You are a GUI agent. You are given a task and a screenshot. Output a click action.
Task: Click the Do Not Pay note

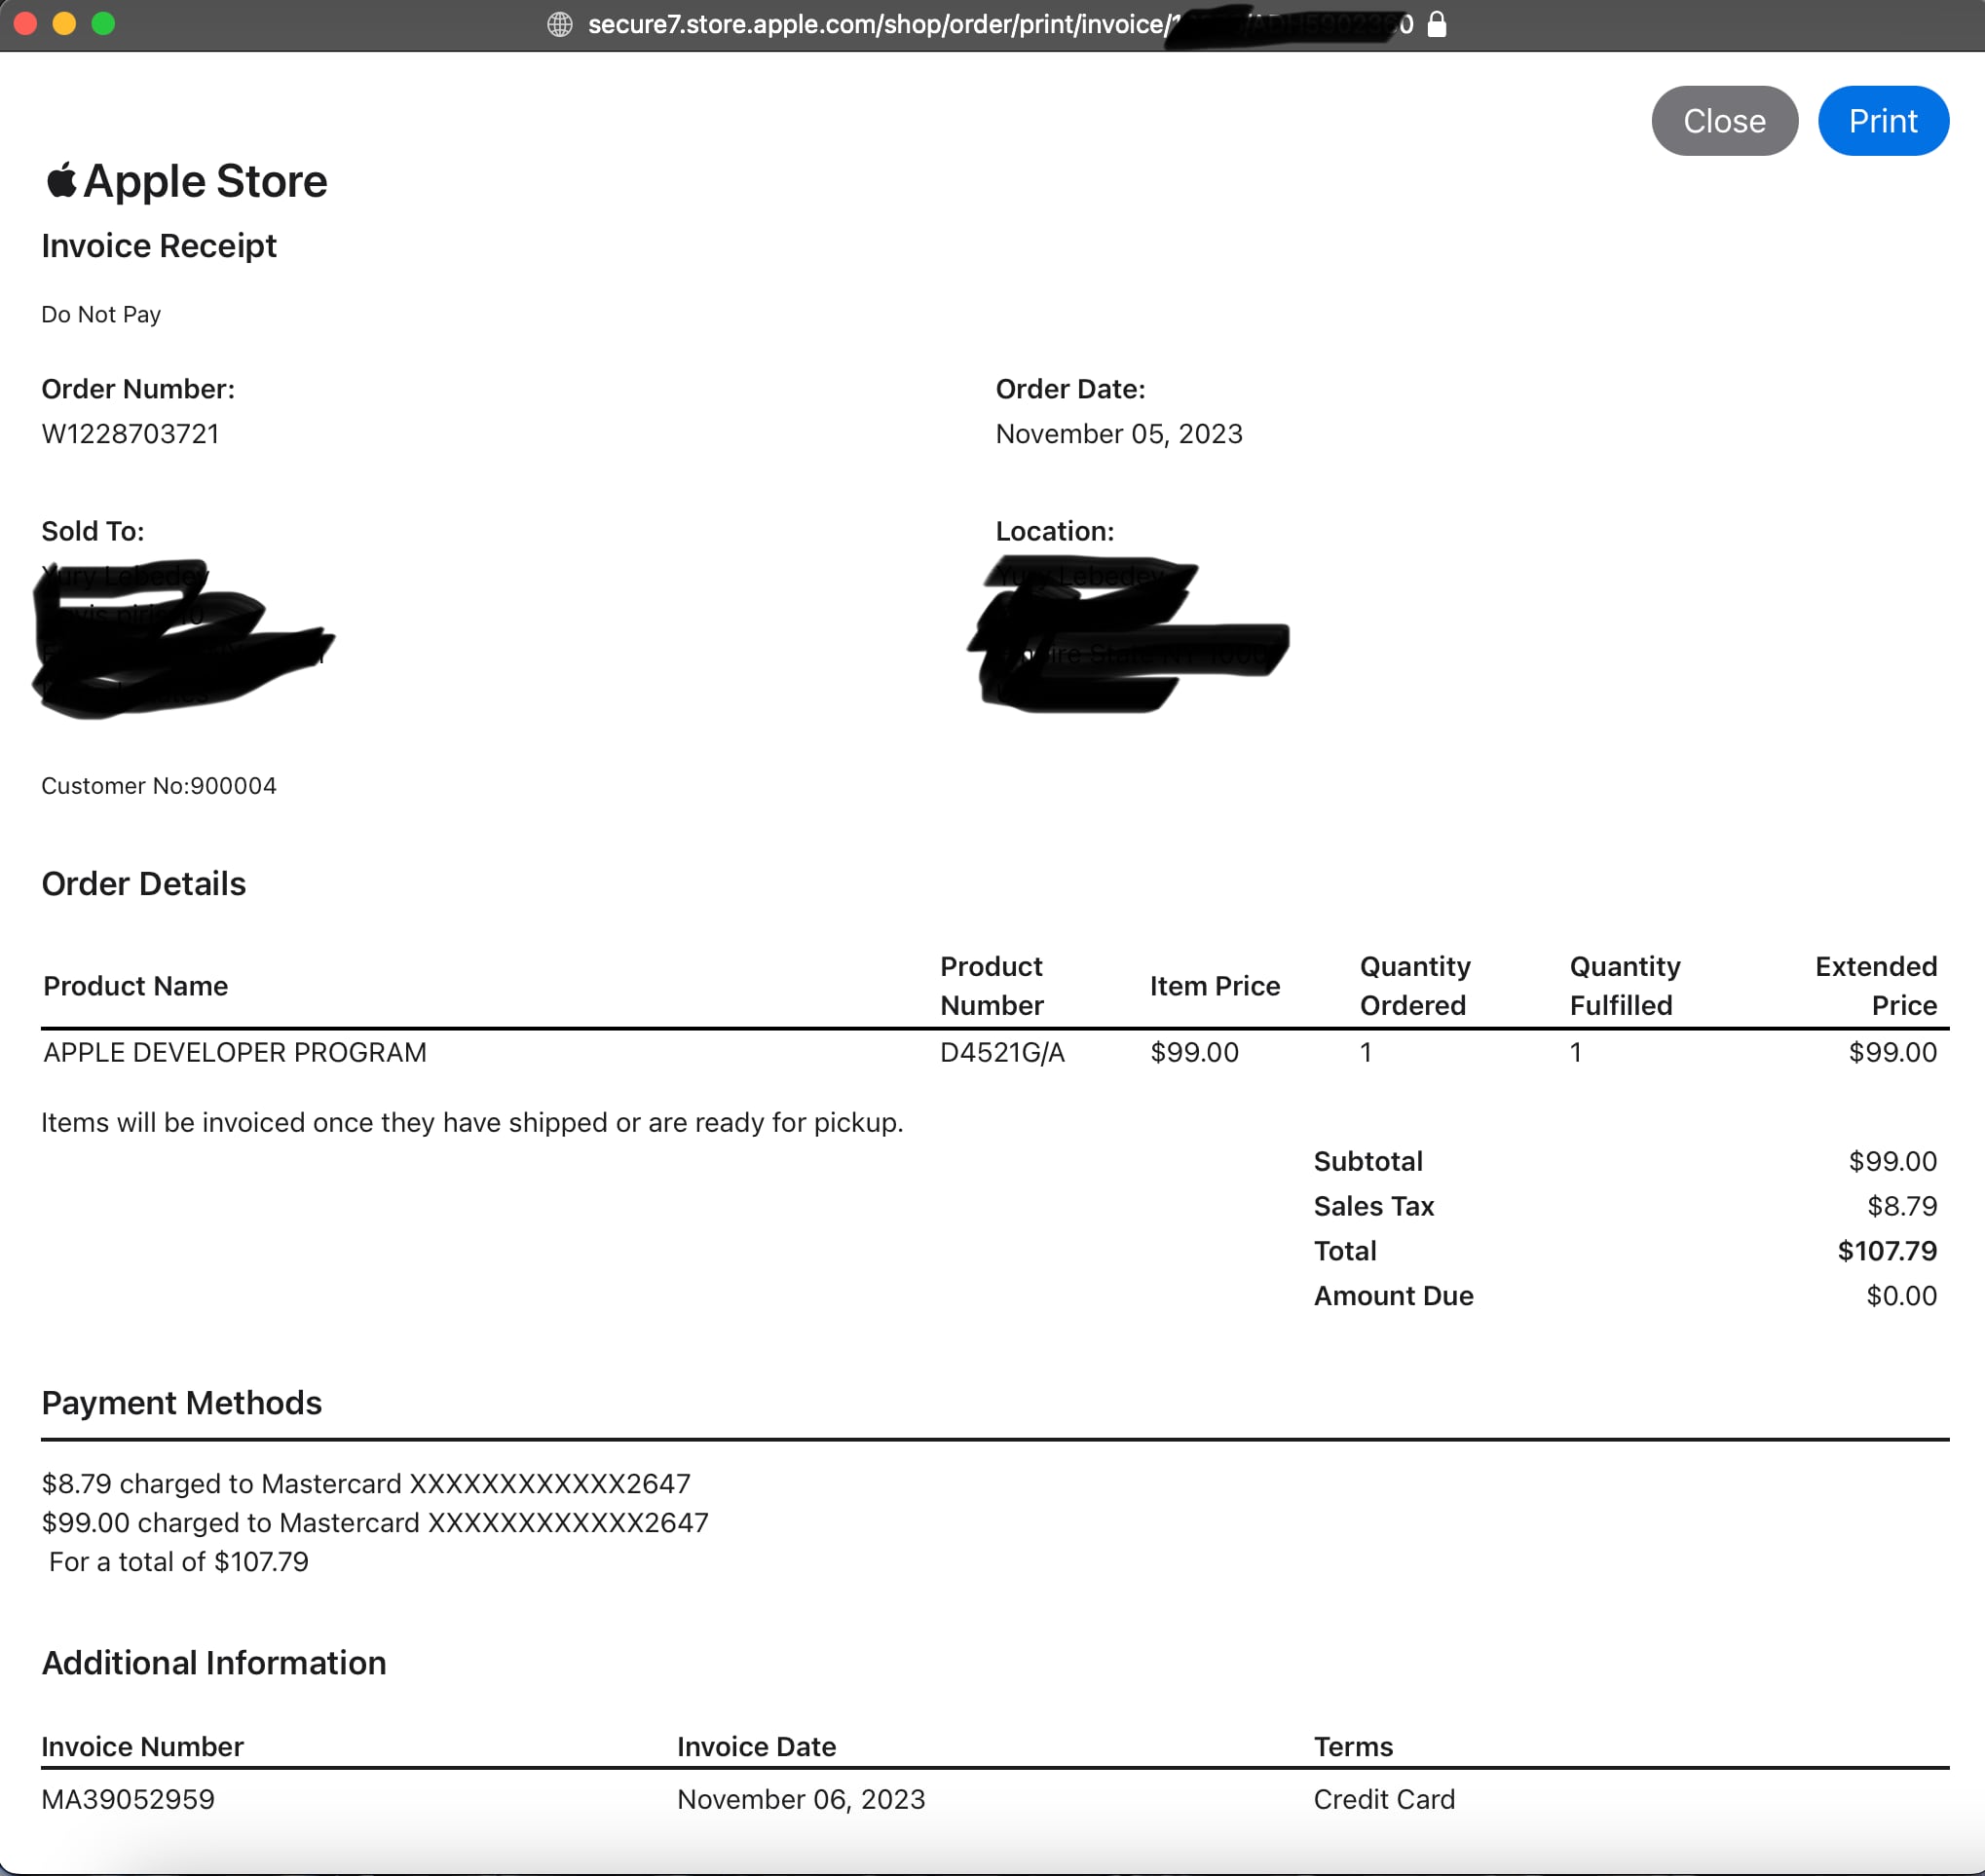(101, 314)
